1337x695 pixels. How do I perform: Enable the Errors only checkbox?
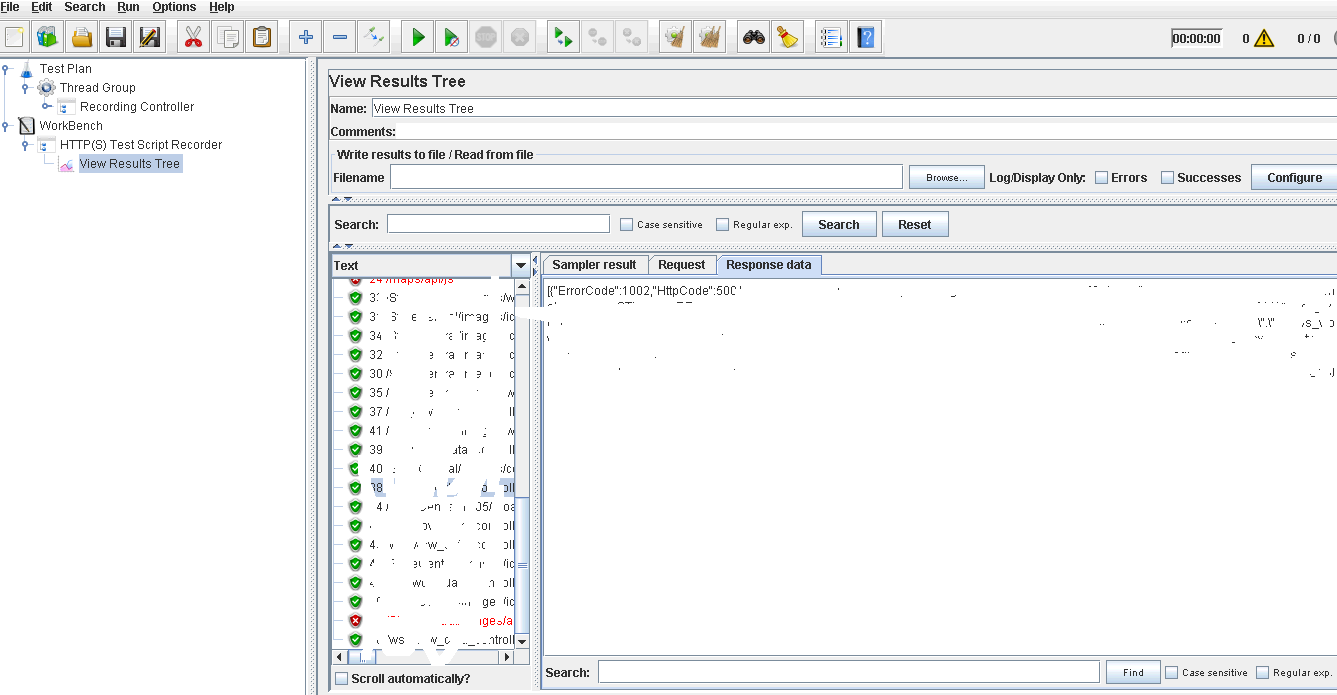(x=1101, y=178)
